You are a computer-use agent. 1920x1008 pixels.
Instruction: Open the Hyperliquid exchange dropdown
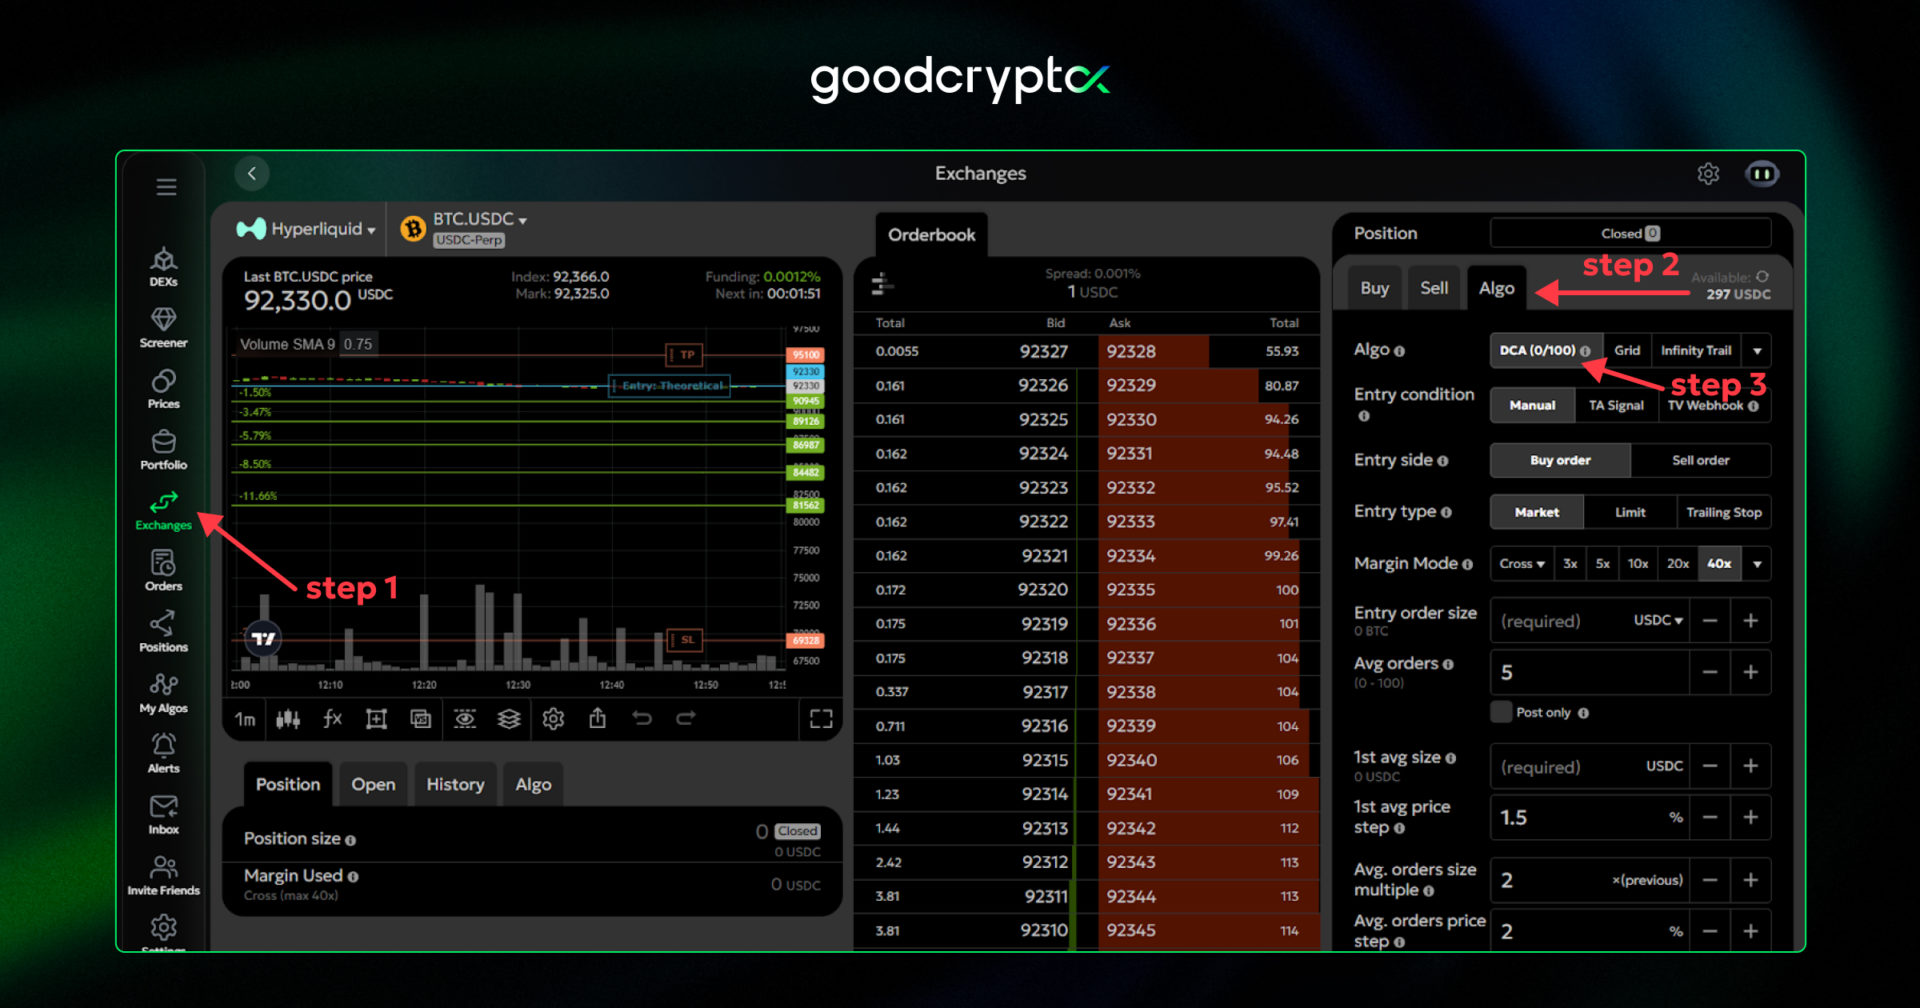click(308, 229)
